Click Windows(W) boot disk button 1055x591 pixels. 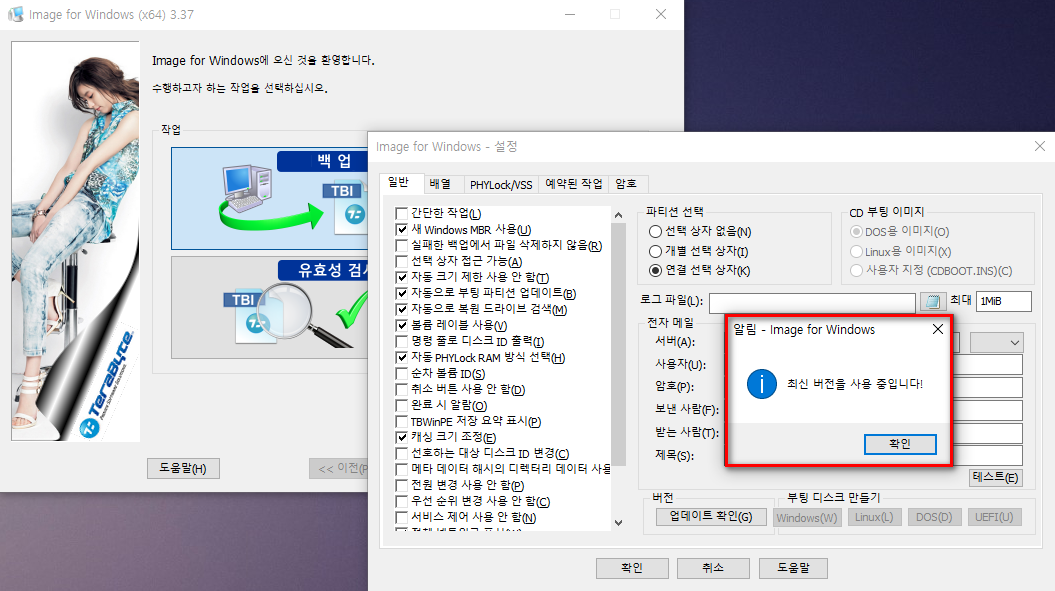click(x=807, y=517)
